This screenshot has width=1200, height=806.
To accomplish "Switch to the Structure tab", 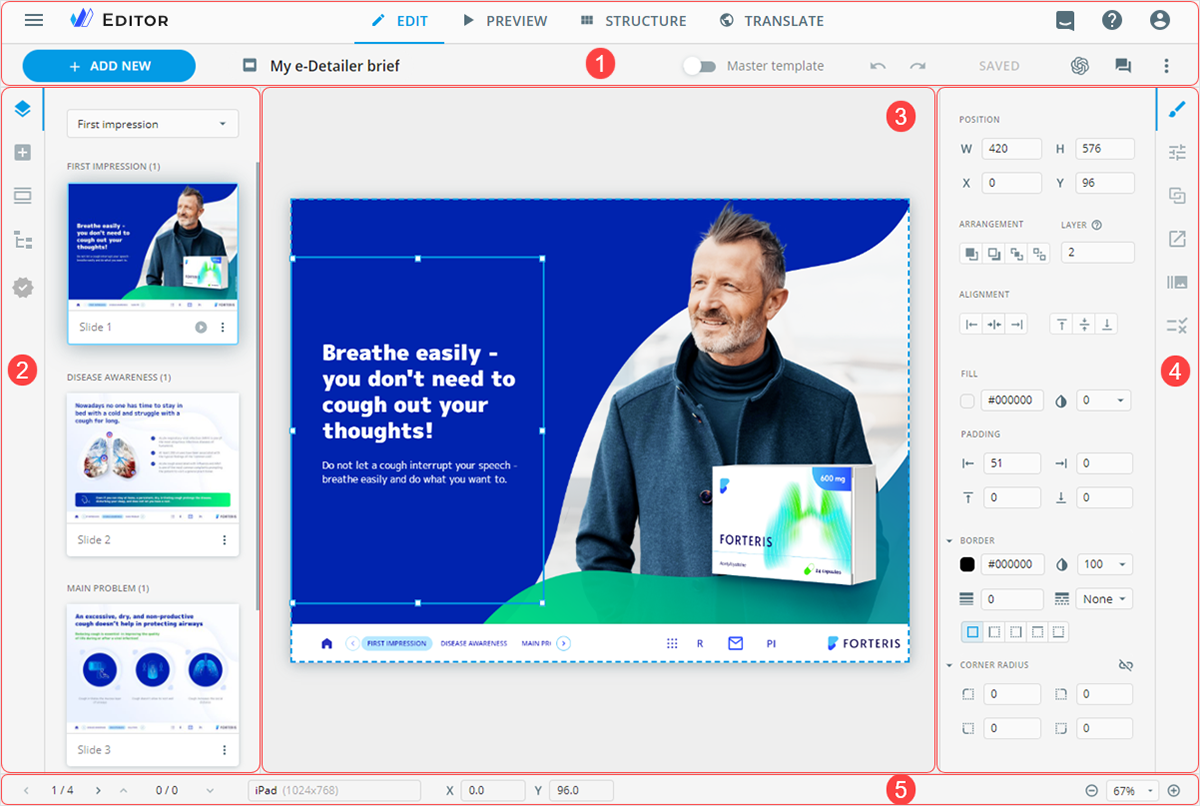I will click(x=633, y=21).
